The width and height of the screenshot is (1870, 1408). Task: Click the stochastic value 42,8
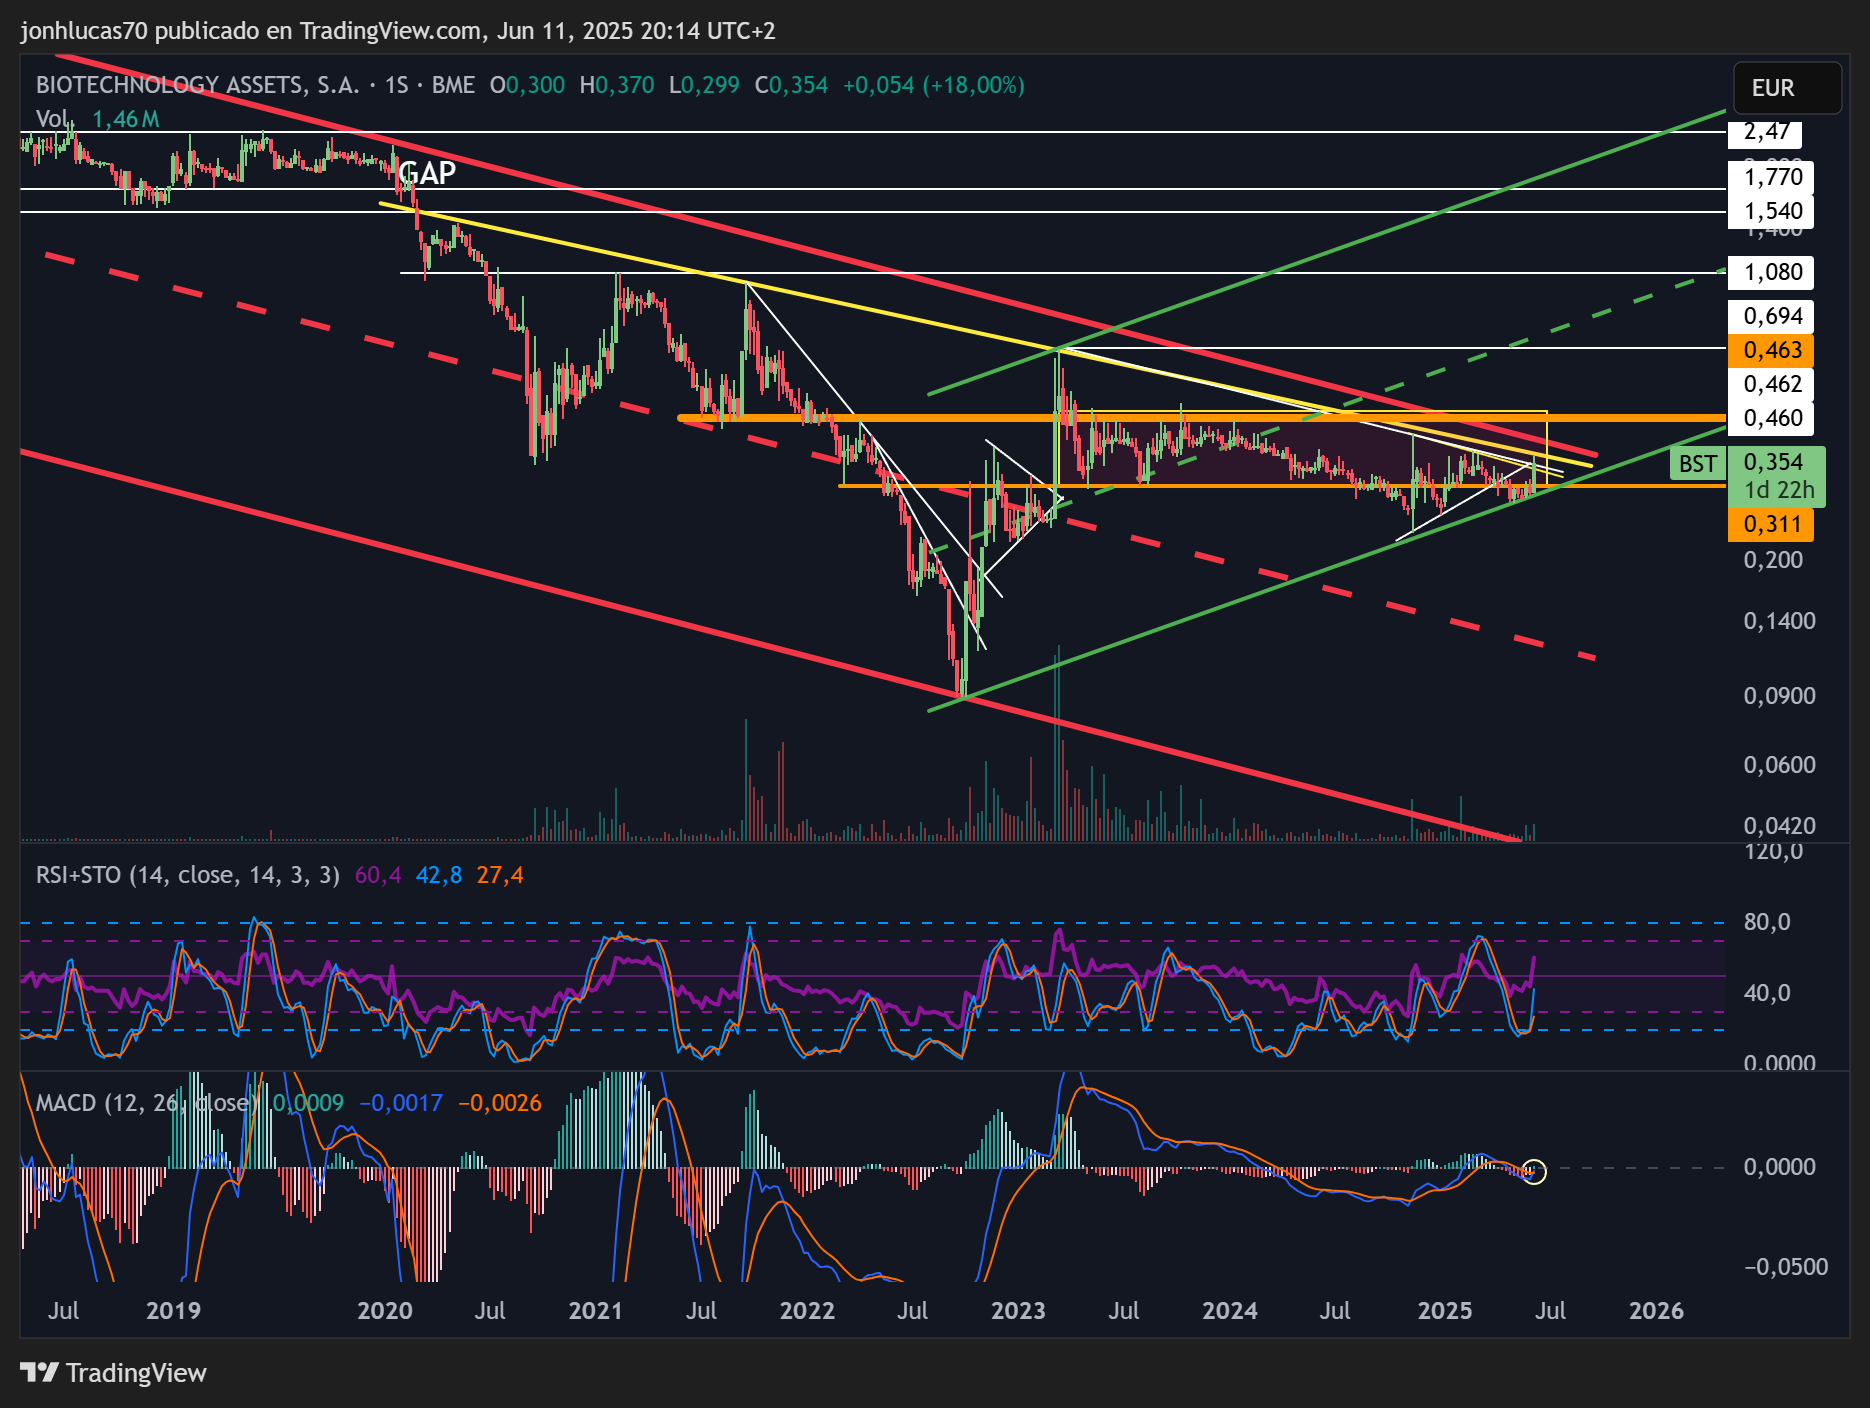439,875
